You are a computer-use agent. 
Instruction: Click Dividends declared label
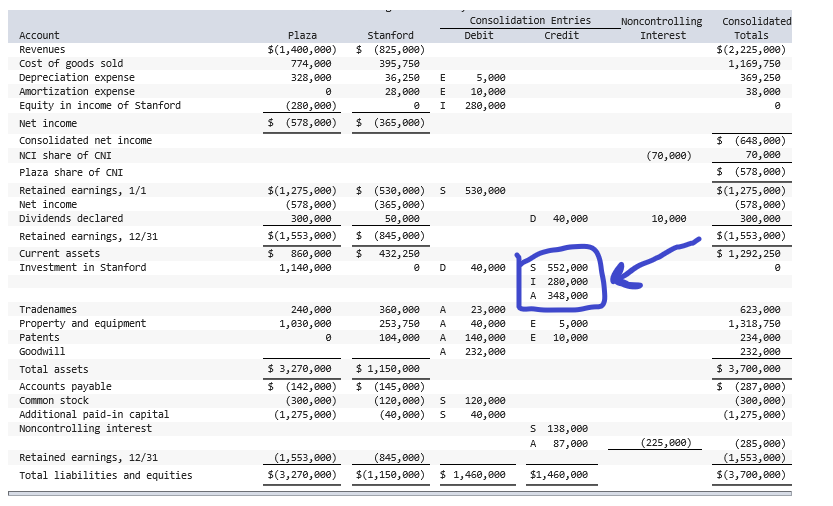(71, 218)
